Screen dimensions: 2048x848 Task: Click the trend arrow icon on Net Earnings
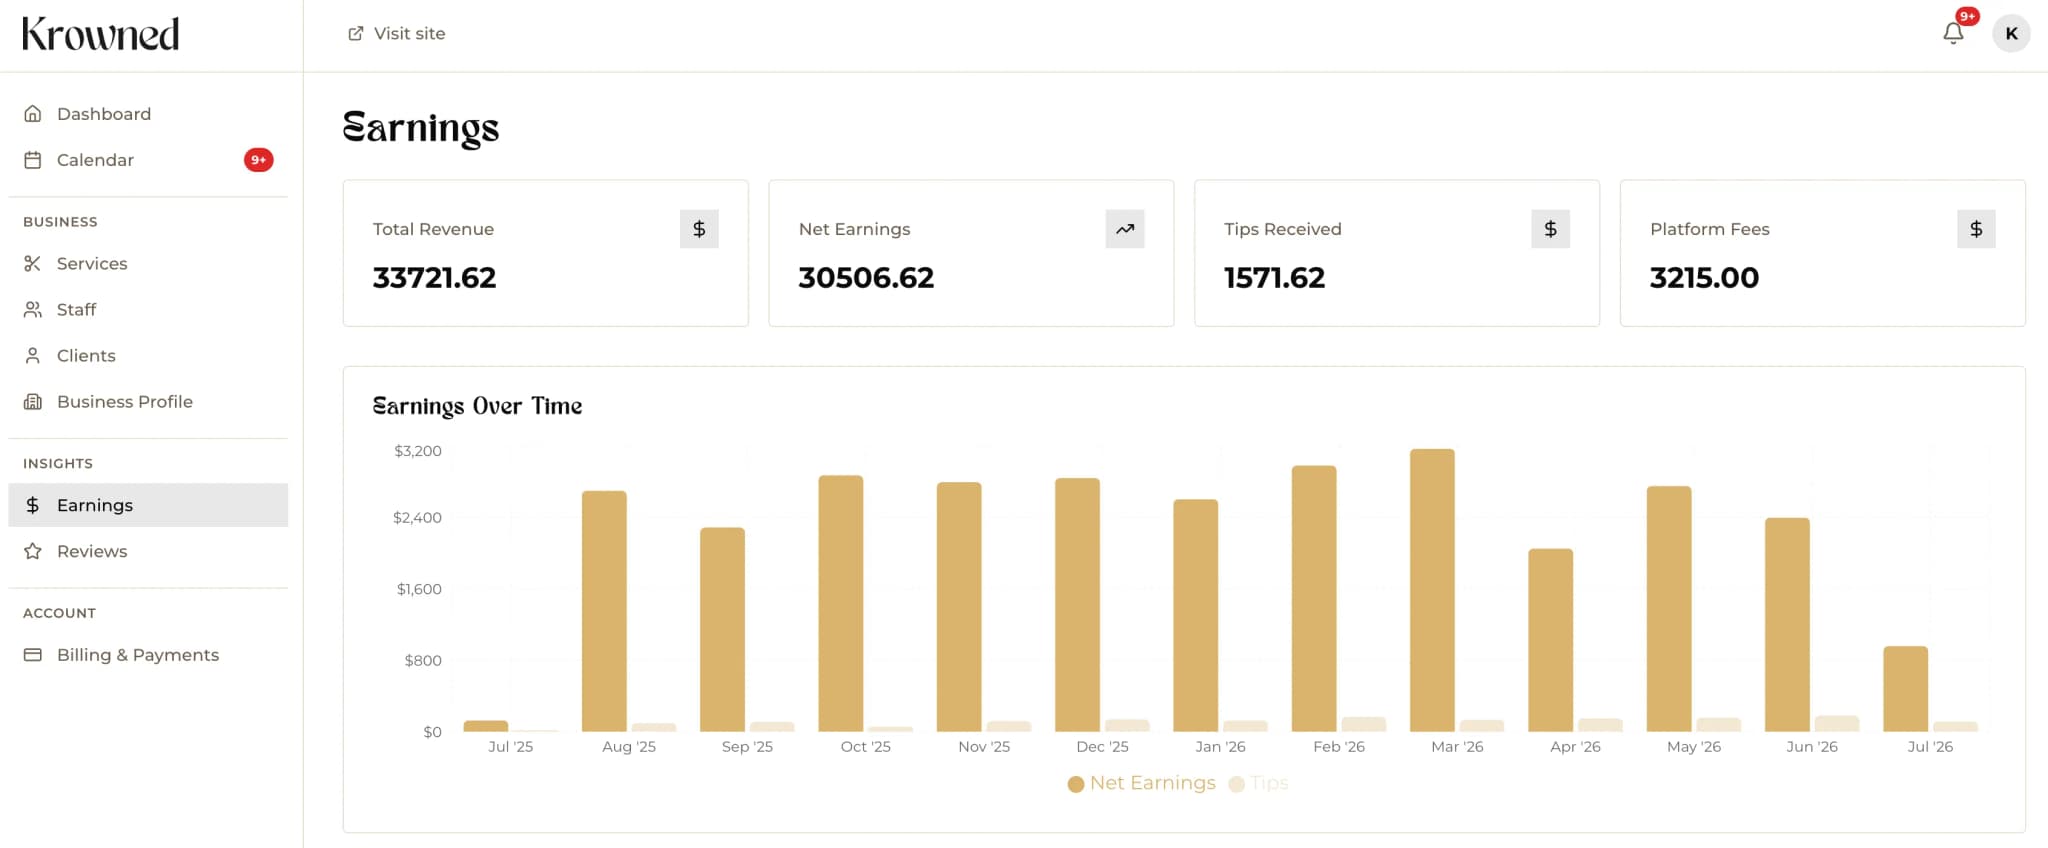click(1125, 229)
